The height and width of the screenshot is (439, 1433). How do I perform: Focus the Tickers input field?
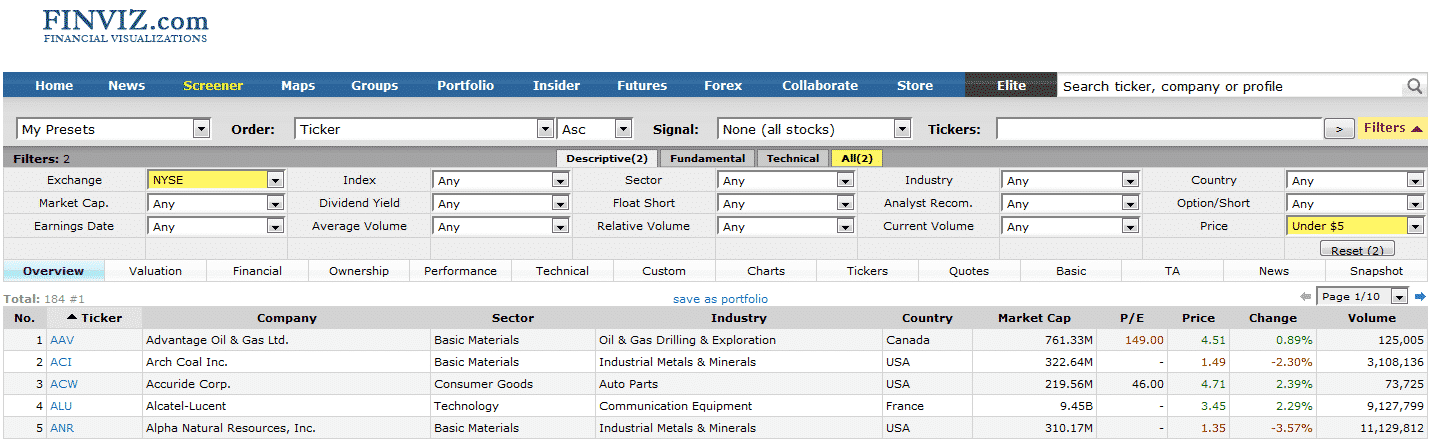point(1159,129)
